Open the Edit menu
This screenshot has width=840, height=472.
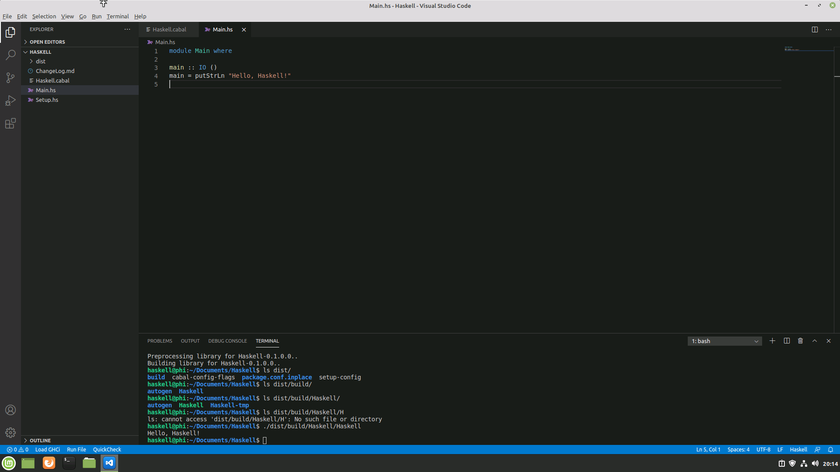coord(22,17)
